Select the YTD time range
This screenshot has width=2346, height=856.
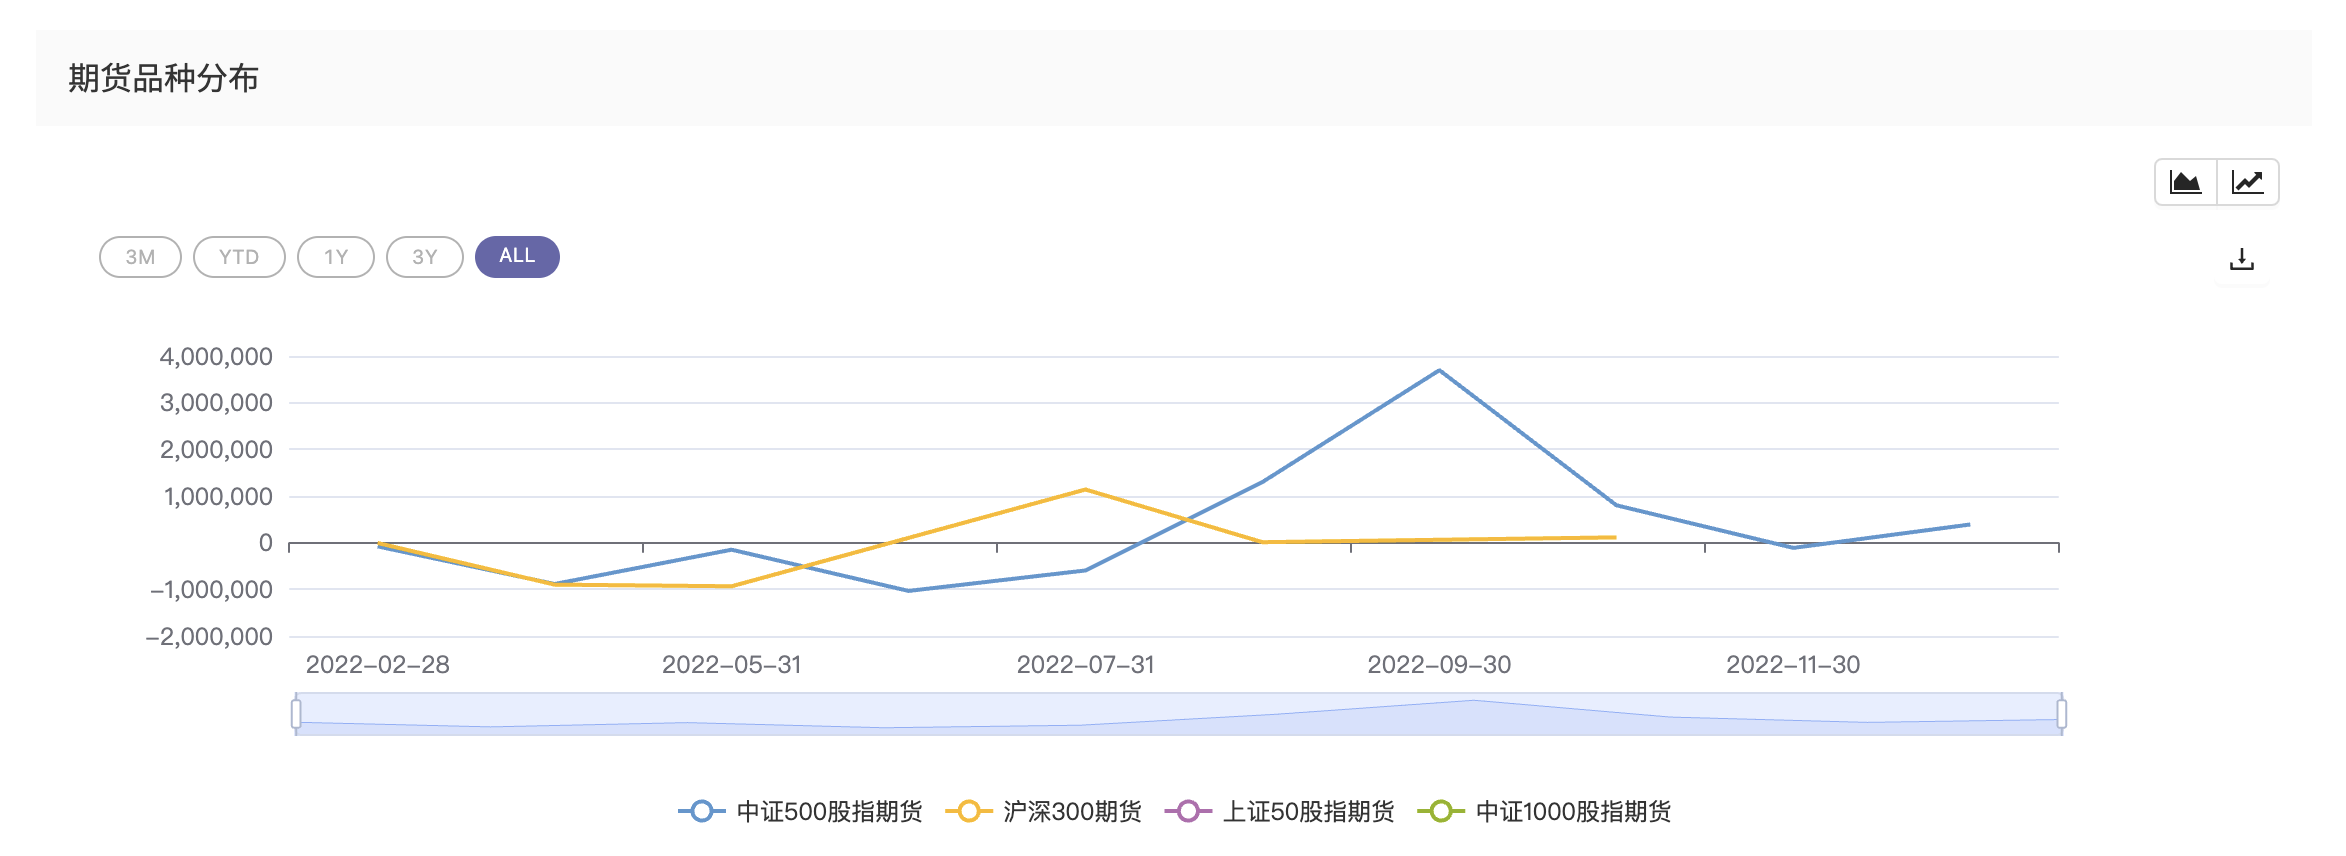(x=239, y=257)
